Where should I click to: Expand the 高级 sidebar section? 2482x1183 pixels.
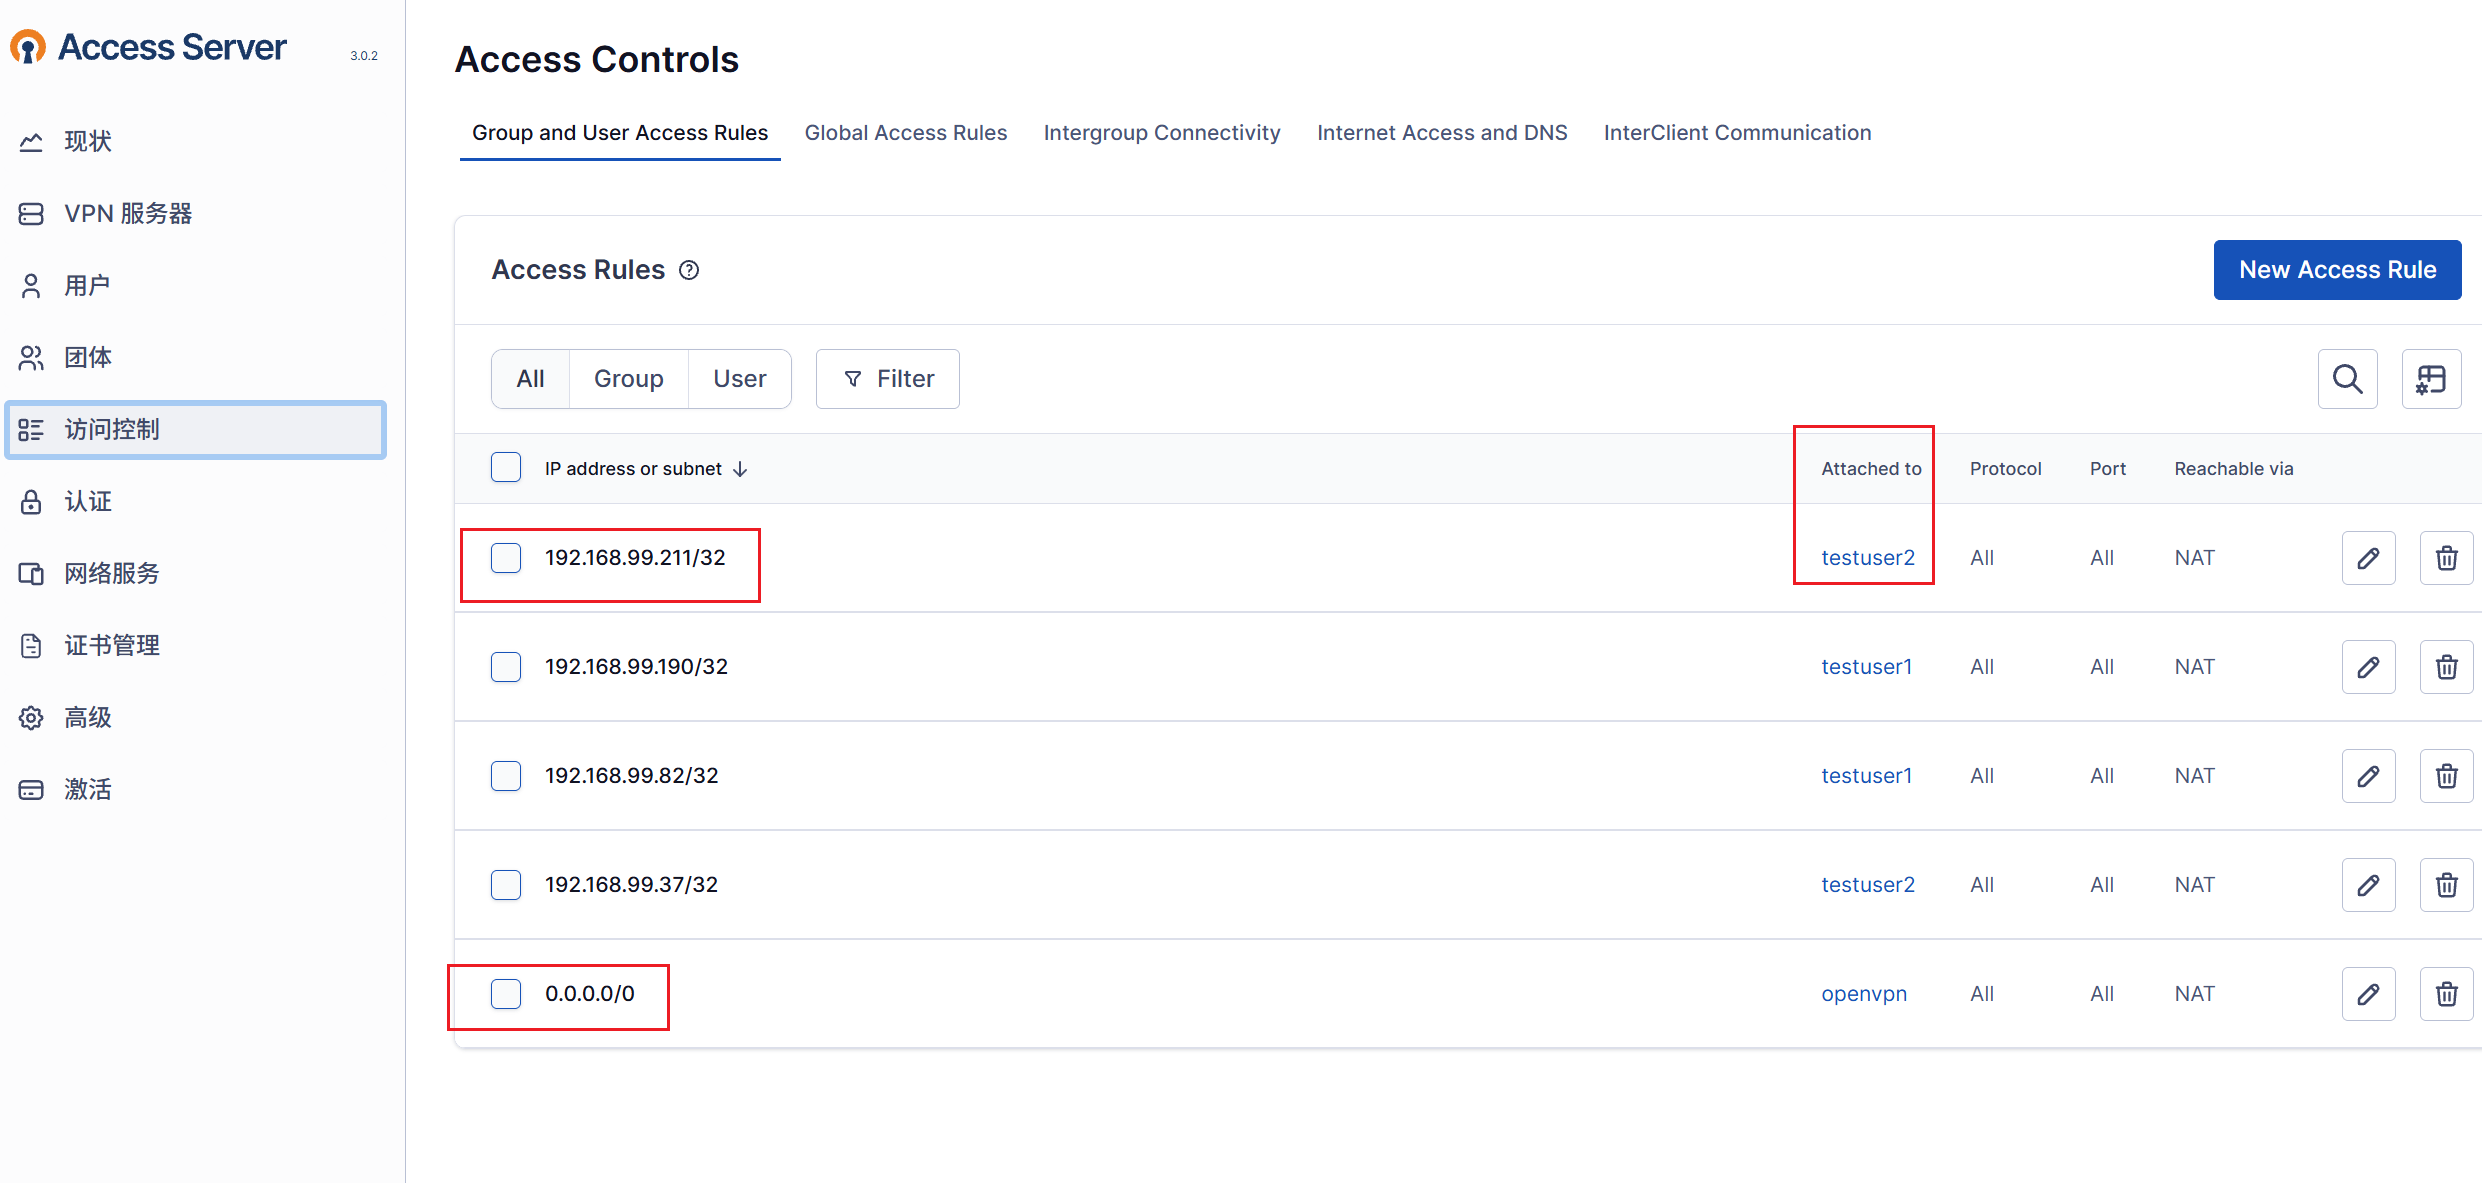(88, 718)
